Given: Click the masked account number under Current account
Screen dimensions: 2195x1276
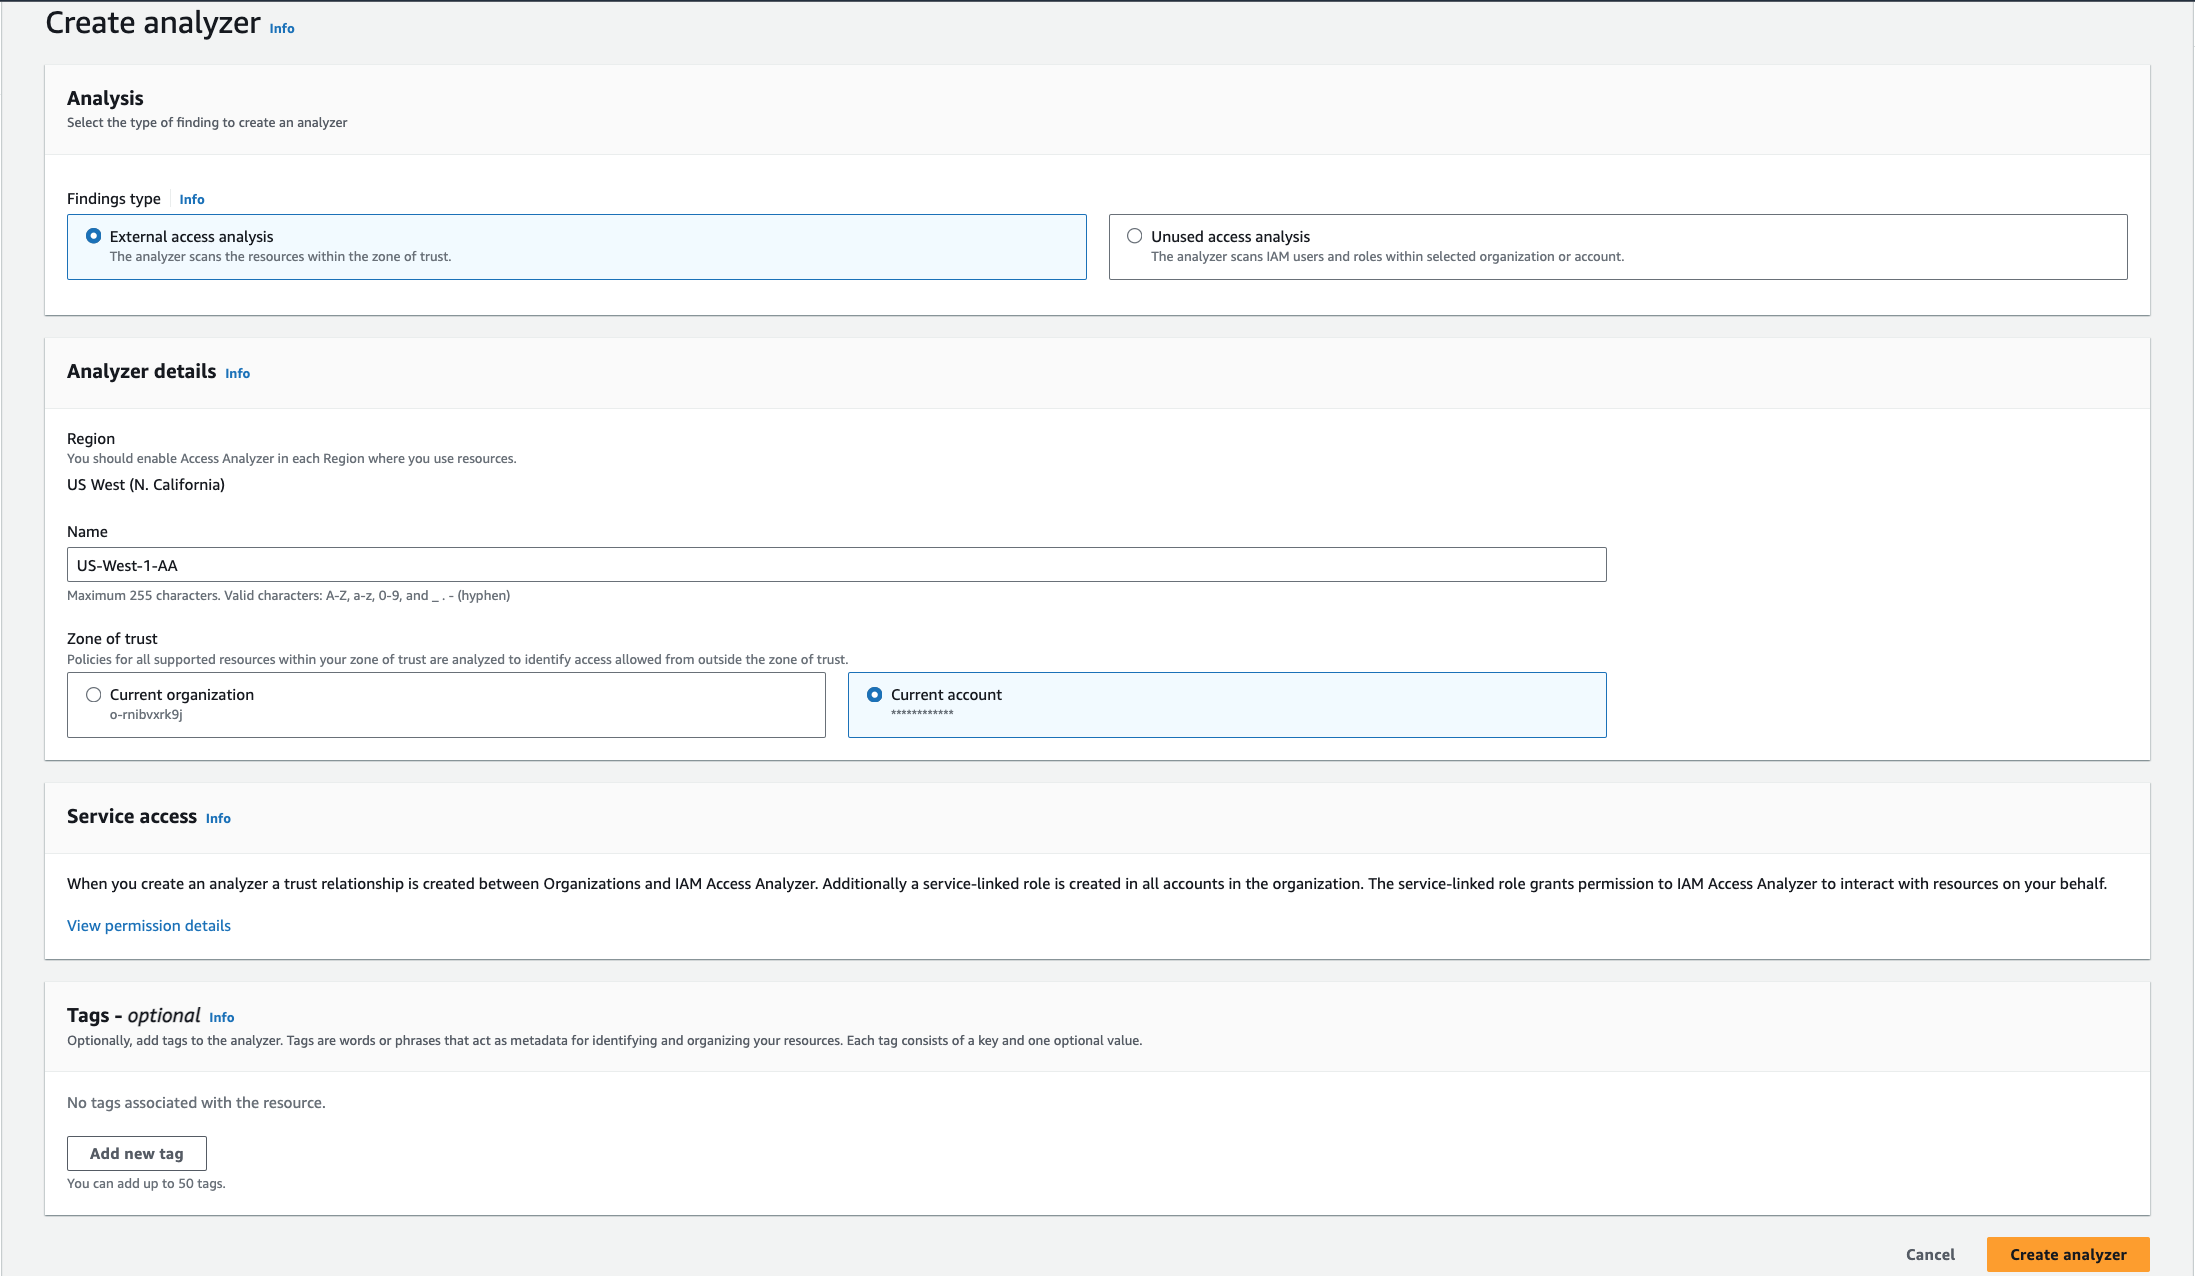Looking at the screenshot, I should click(x=922, y=713).
